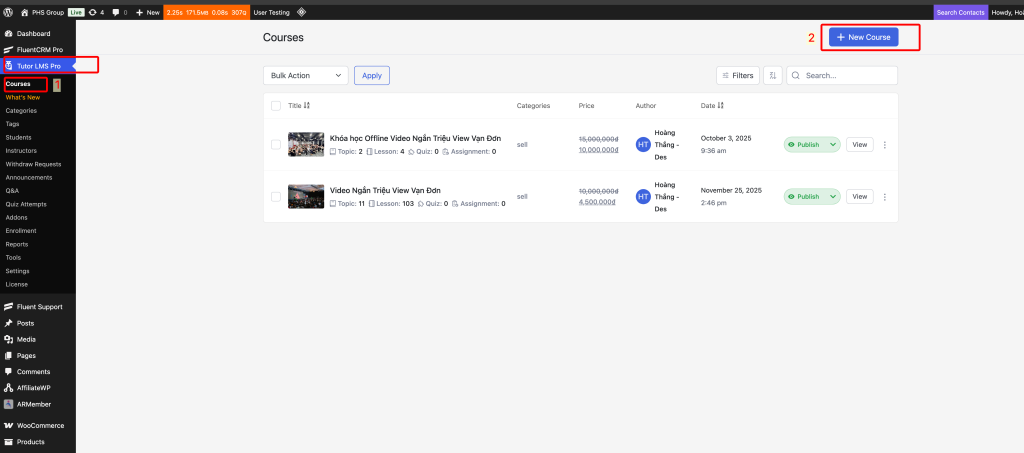
Task: Check the Khóa học Offline course checkbox
Action: point(276,144)
